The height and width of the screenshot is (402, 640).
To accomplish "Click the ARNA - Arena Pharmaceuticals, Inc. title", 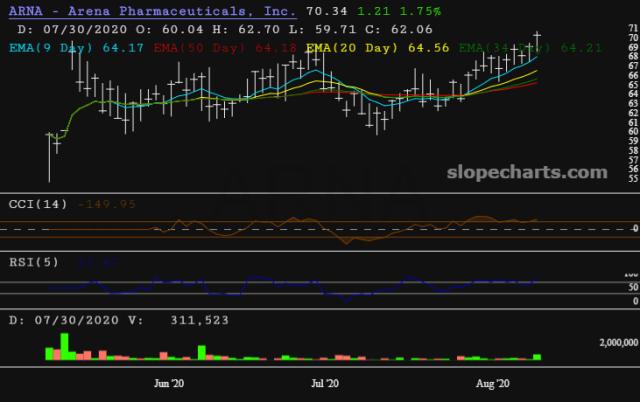I will [x=151, y=11].
